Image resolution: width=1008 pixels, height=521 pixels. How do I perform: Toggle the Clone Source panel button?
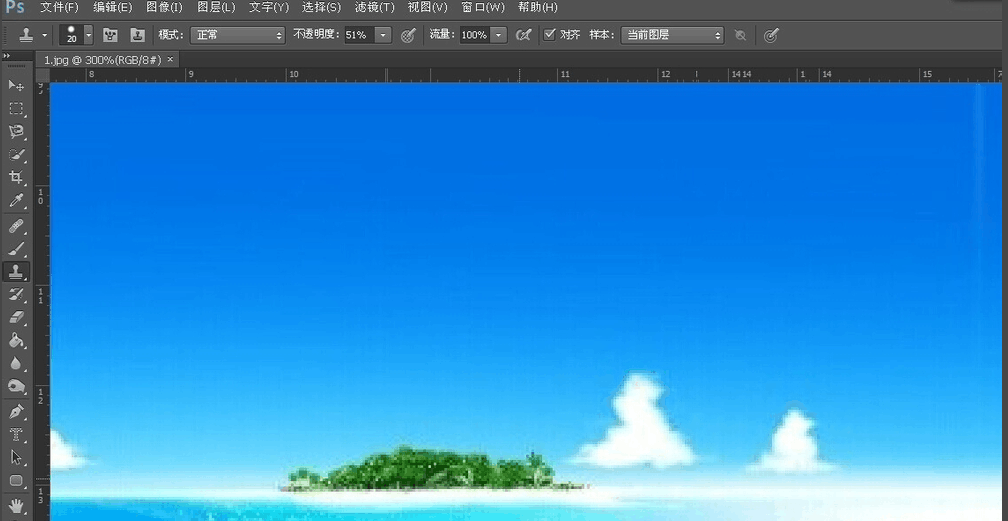coord(137,35)
